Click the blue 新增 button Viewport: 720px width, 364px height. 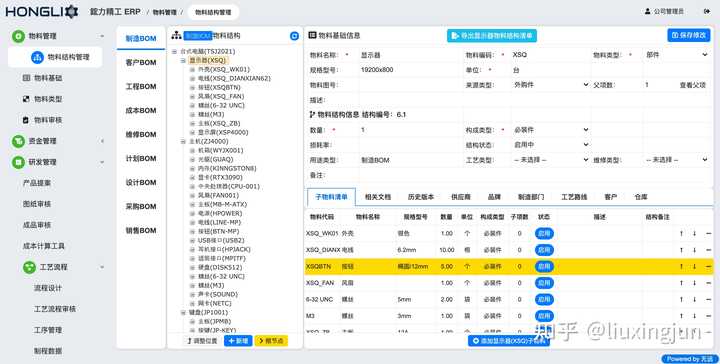pyautogui.click(x=238, y=341)
